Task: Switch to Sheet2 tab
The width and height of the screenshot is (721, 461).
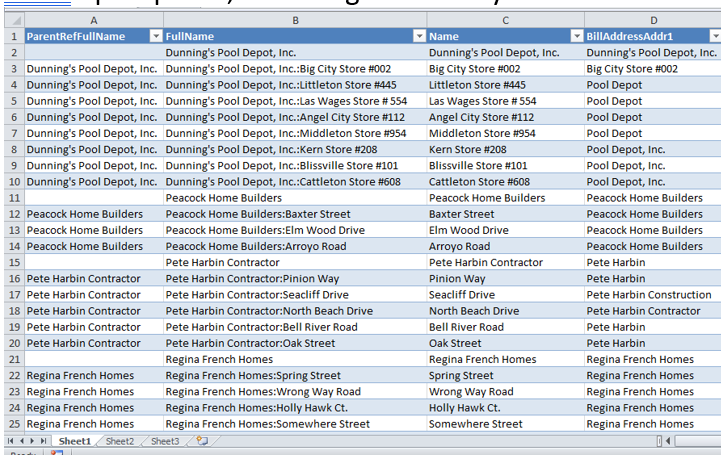Action: pyautogui.click(x=119, y=441)
